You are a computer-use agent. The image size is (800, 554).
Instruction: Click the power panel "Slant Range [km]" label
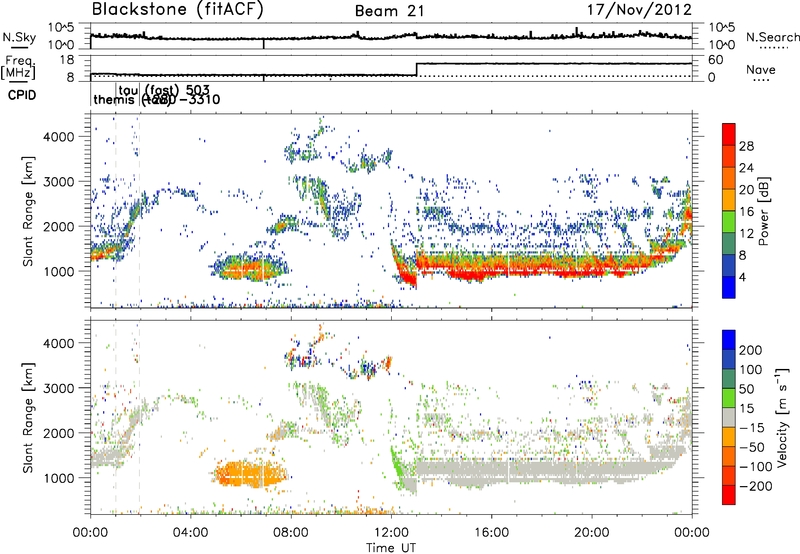coord(28,211)
